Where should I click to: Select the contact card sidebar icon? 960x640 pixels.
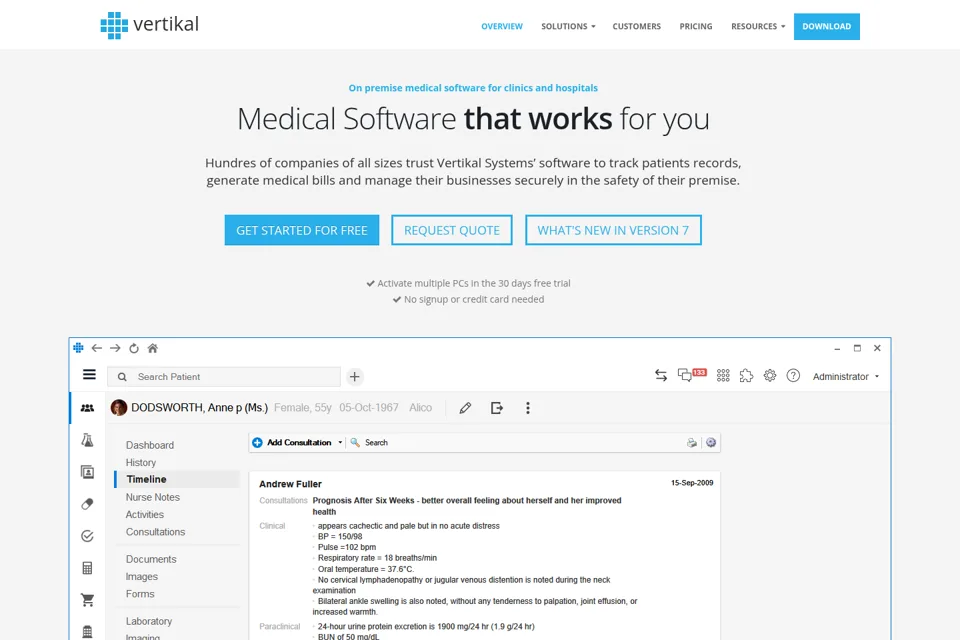88,472
